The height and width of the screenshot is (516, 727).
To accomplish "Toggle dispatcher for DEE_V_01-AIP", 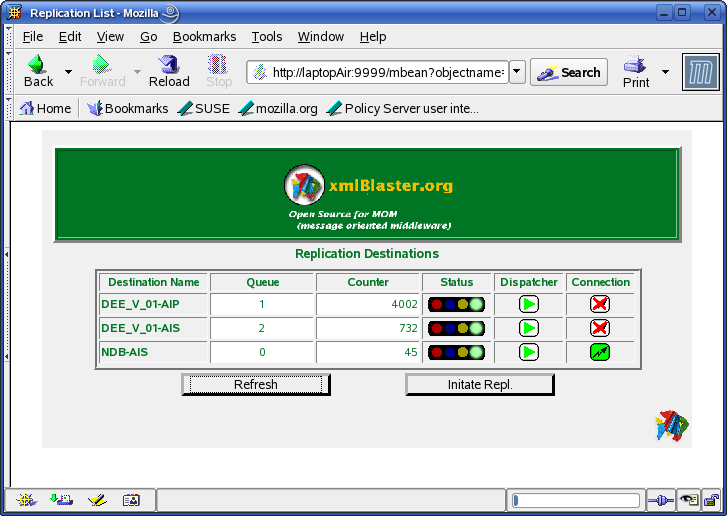I will [x=529, y=304].
